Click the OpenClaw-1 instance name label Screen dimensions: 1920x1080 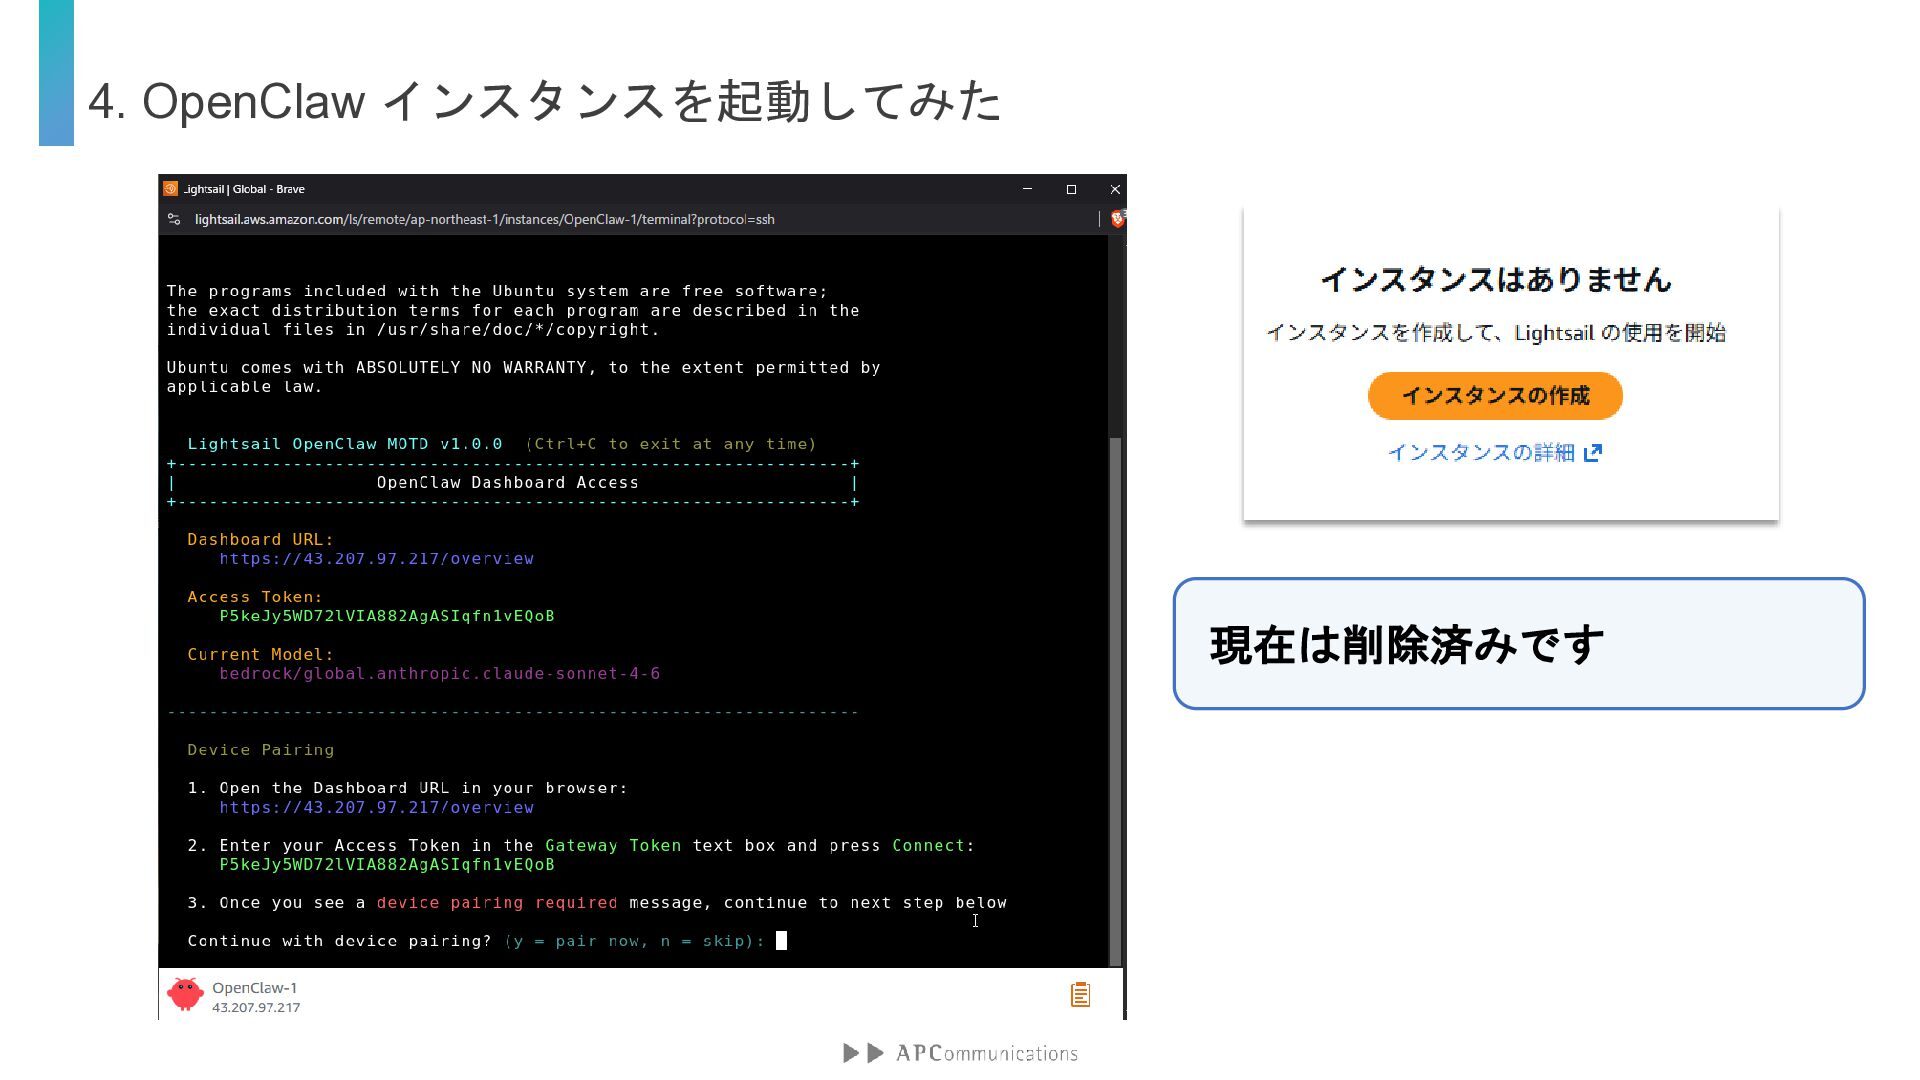click(254, 988)
